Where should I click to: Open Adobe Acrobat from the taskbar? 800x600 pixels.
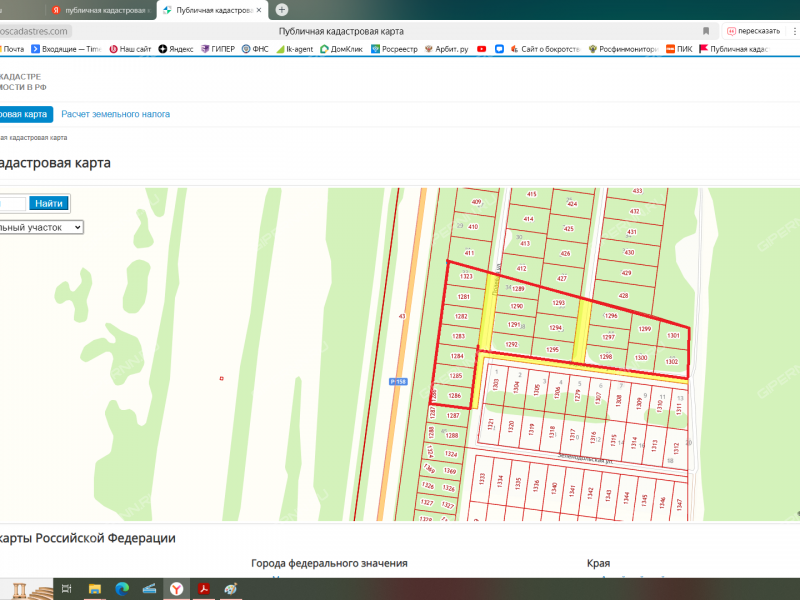[202, 588]
